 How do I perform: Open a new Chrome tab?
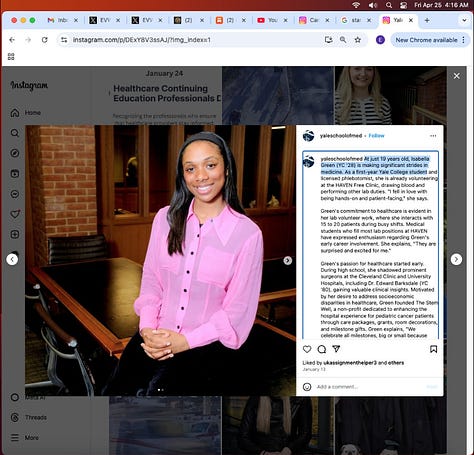pos(427,20)
